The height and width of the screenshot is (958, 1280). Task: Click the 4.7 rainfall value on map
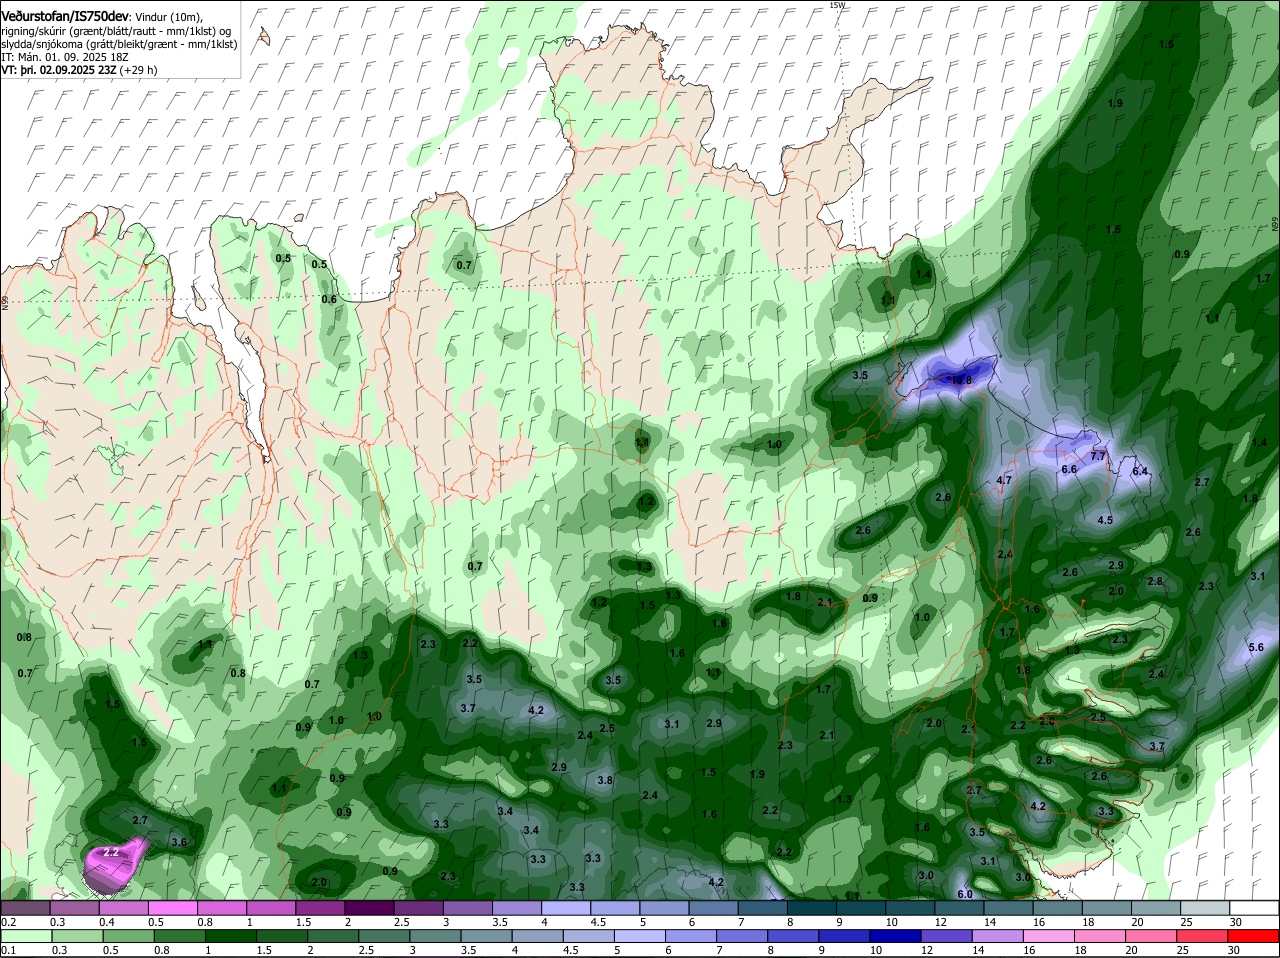click(x=1005, y=480)
